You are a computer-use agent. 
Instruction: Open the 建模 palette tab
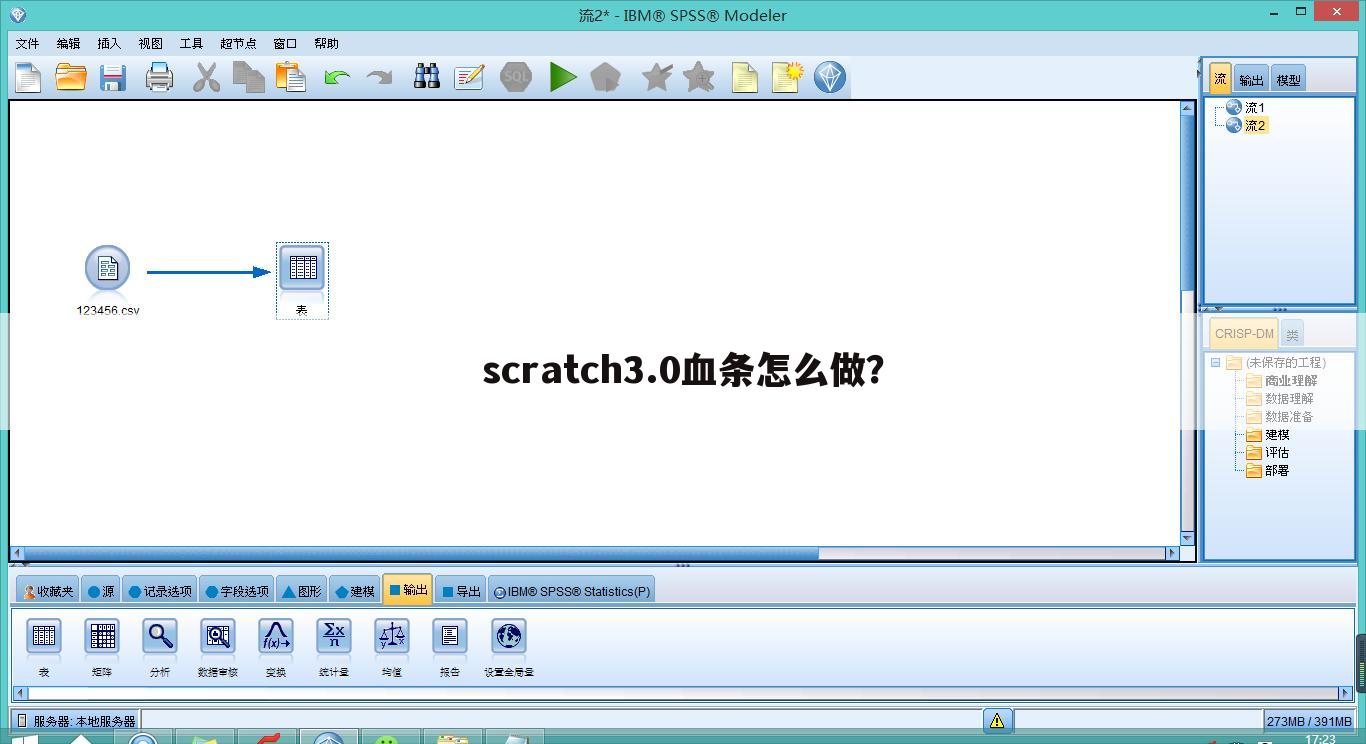[354, 591]
